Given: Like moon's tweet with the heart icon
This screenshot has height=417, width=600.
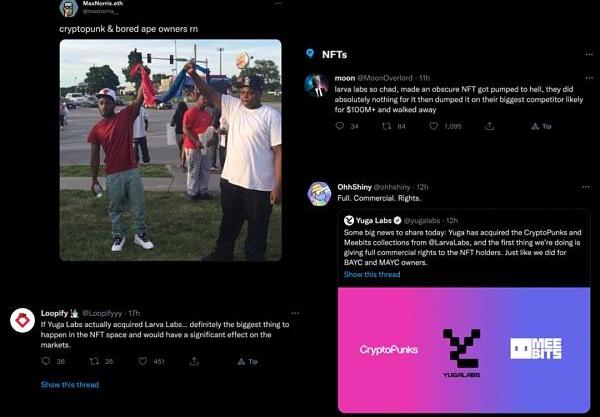Looking at the screenshot, I should (x=433, y=126).
